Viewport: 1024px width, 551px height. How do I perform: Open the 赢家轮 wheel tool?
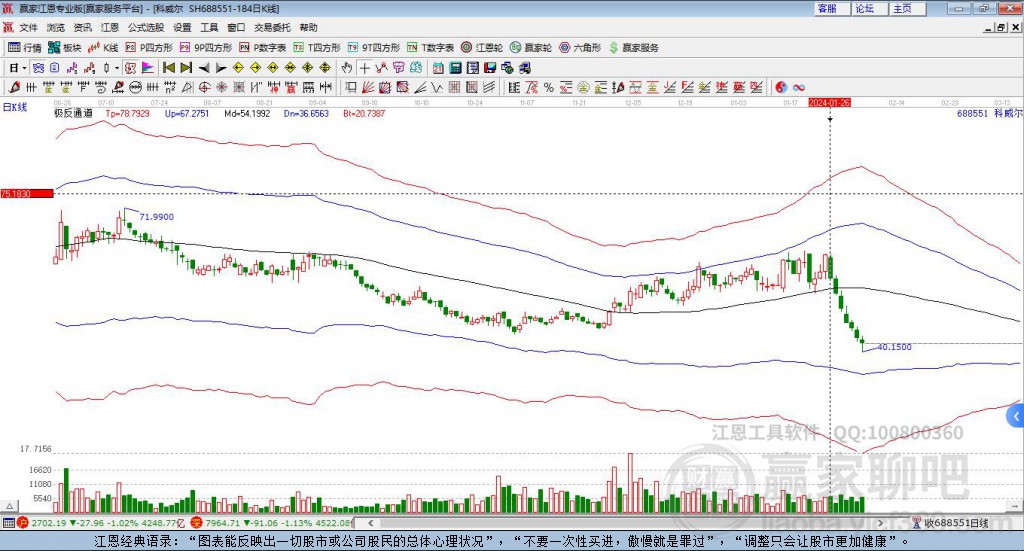click(531, 48)
